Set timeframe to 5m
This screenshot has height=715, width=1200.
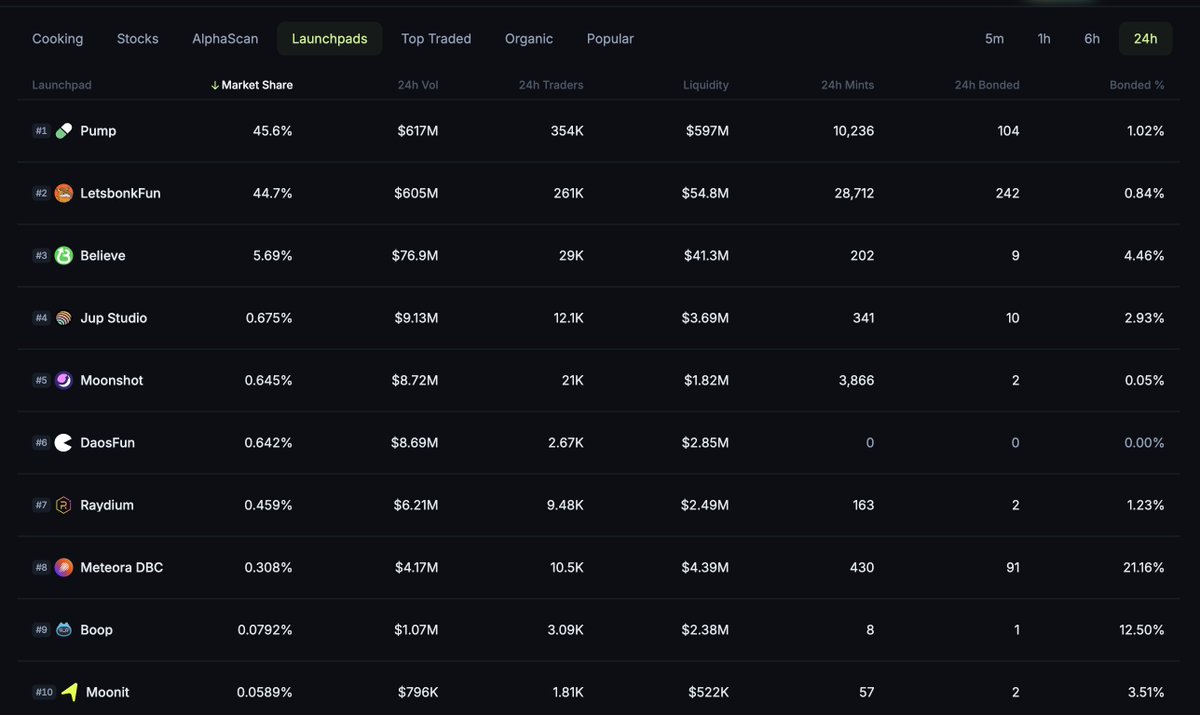point(994,39)
